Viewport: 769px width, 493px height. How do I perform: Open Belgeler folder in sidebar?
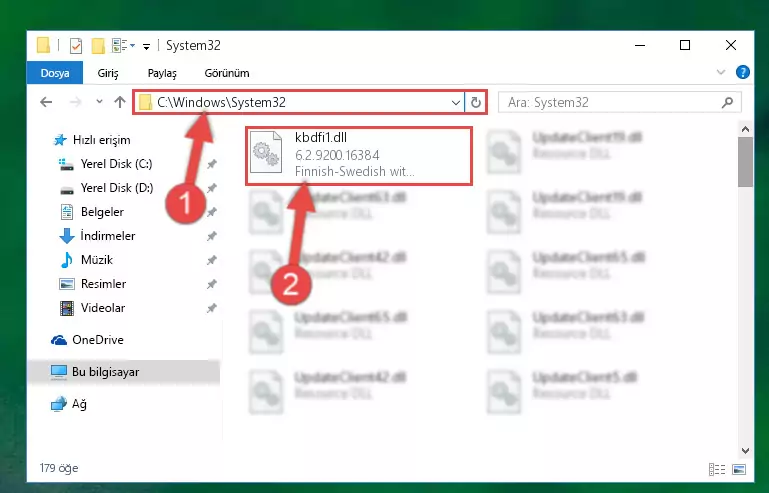coord(102,212)
